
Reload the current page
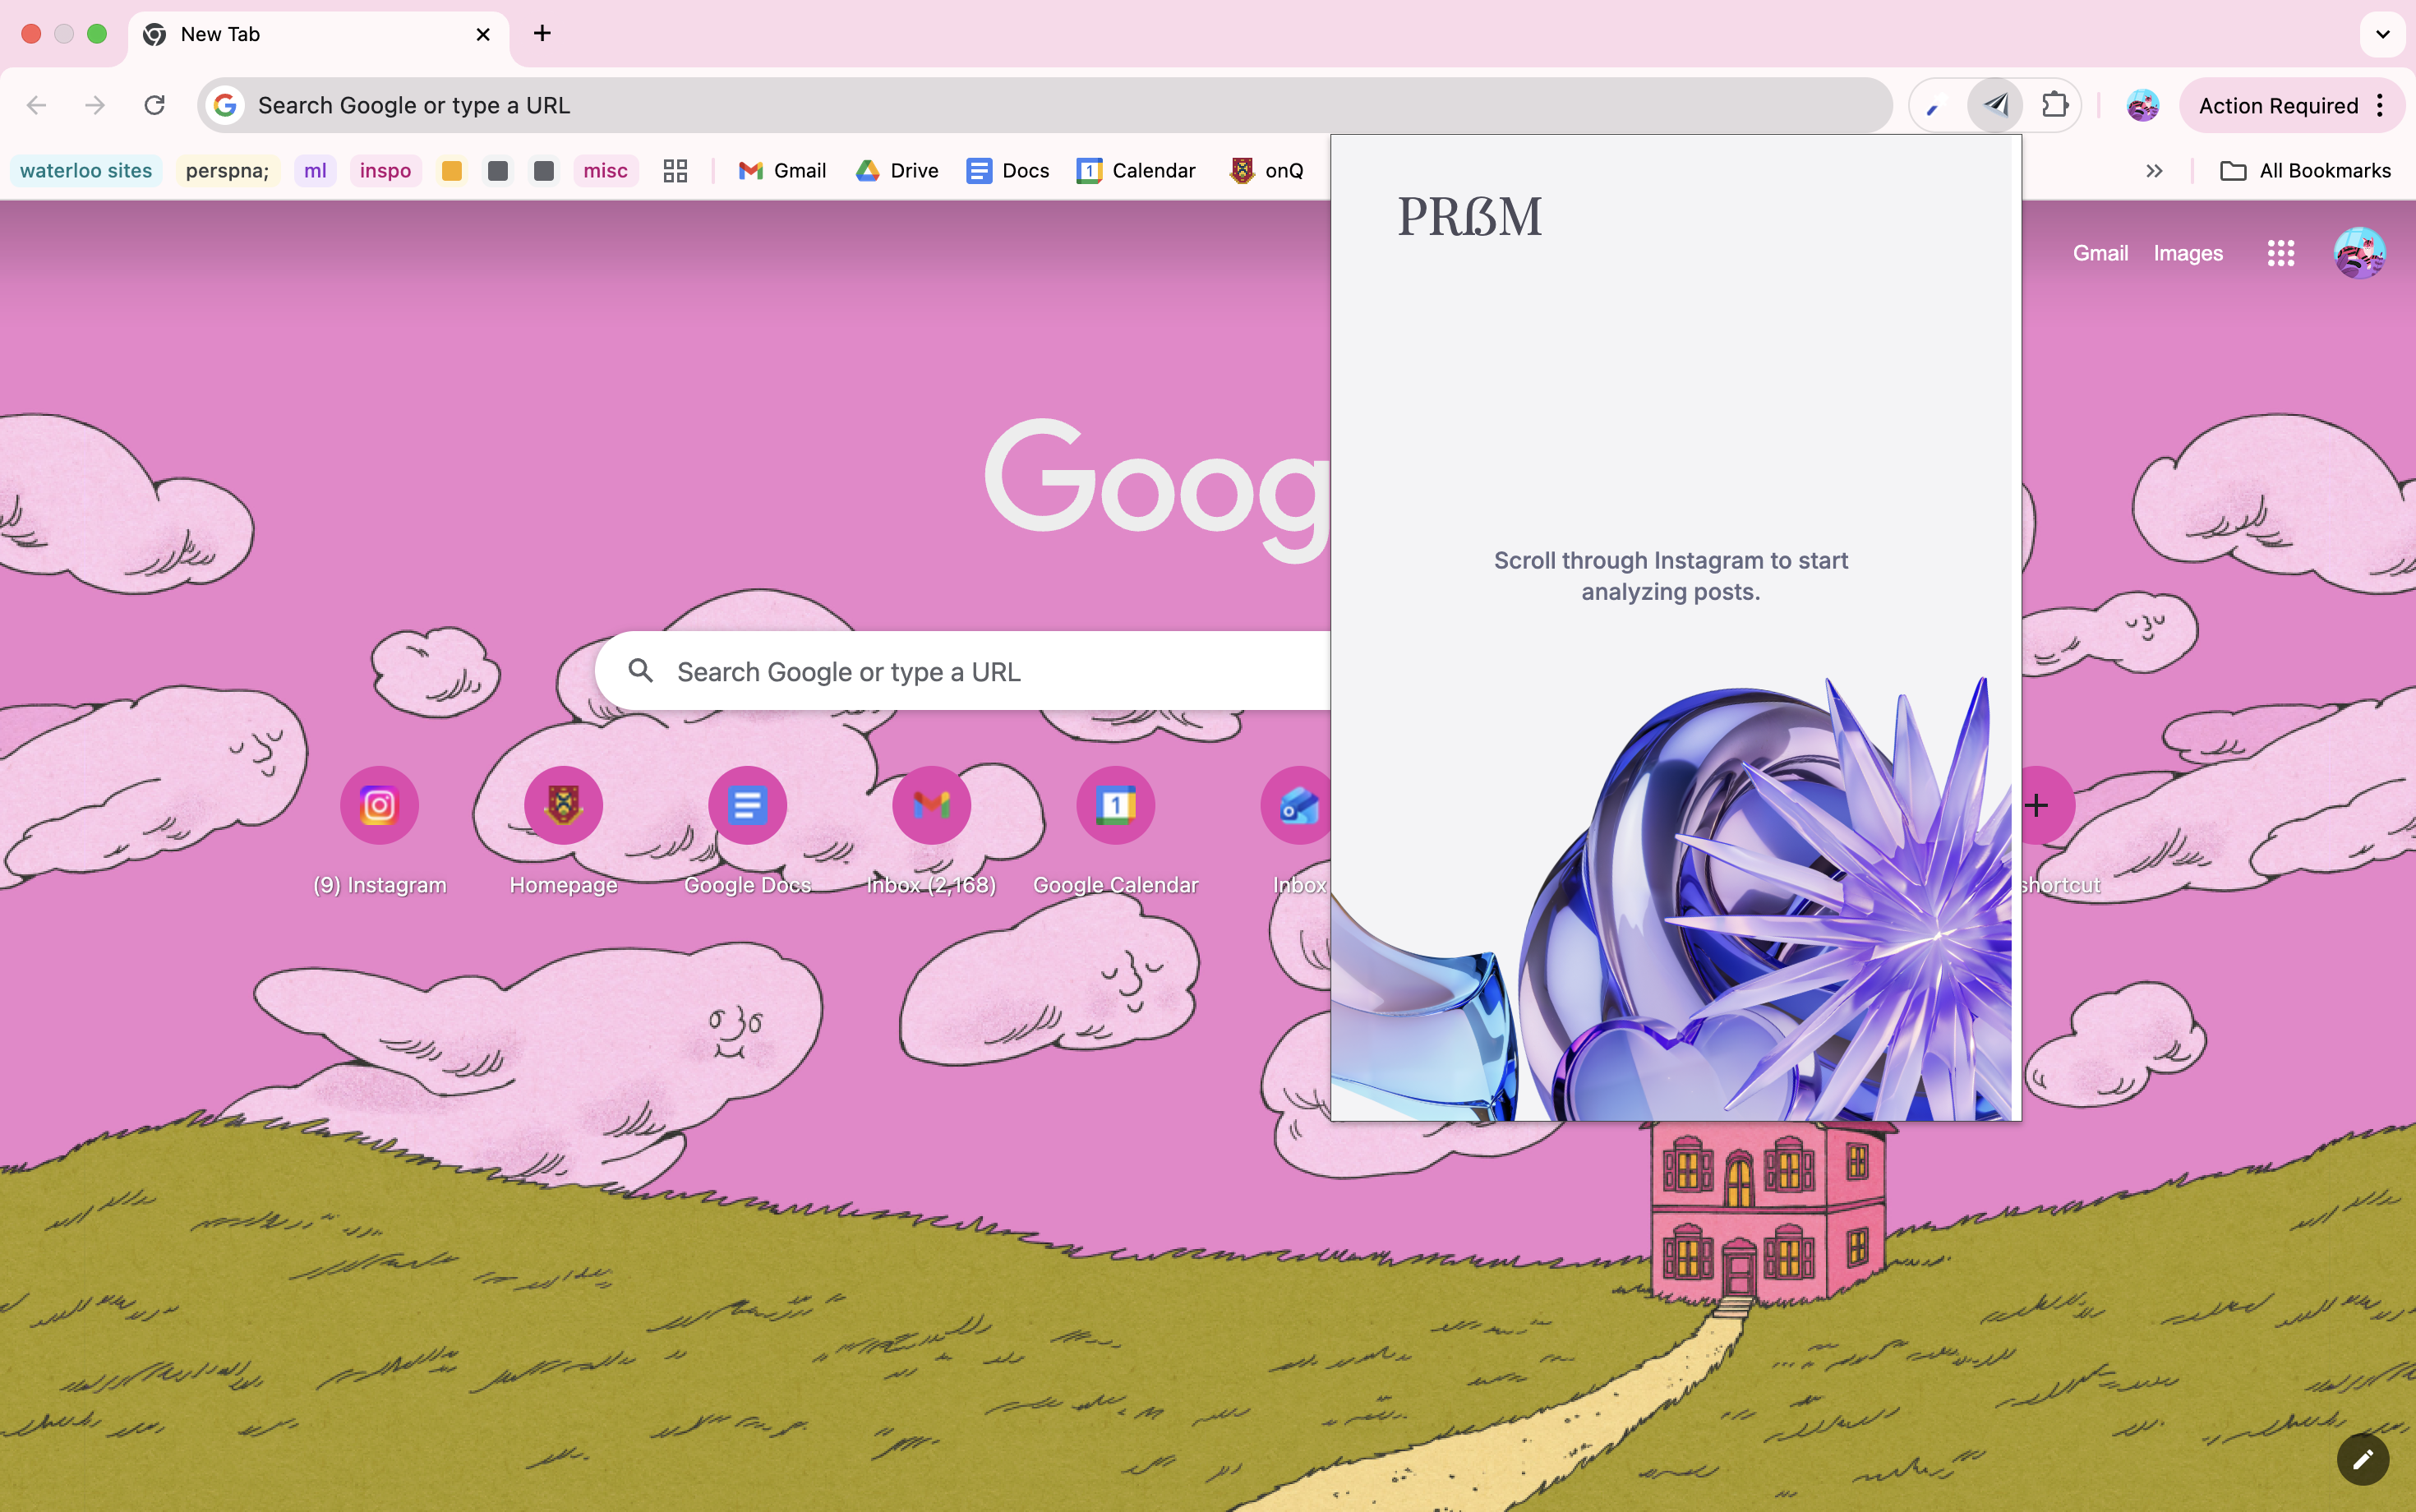(x=154, y=105)
